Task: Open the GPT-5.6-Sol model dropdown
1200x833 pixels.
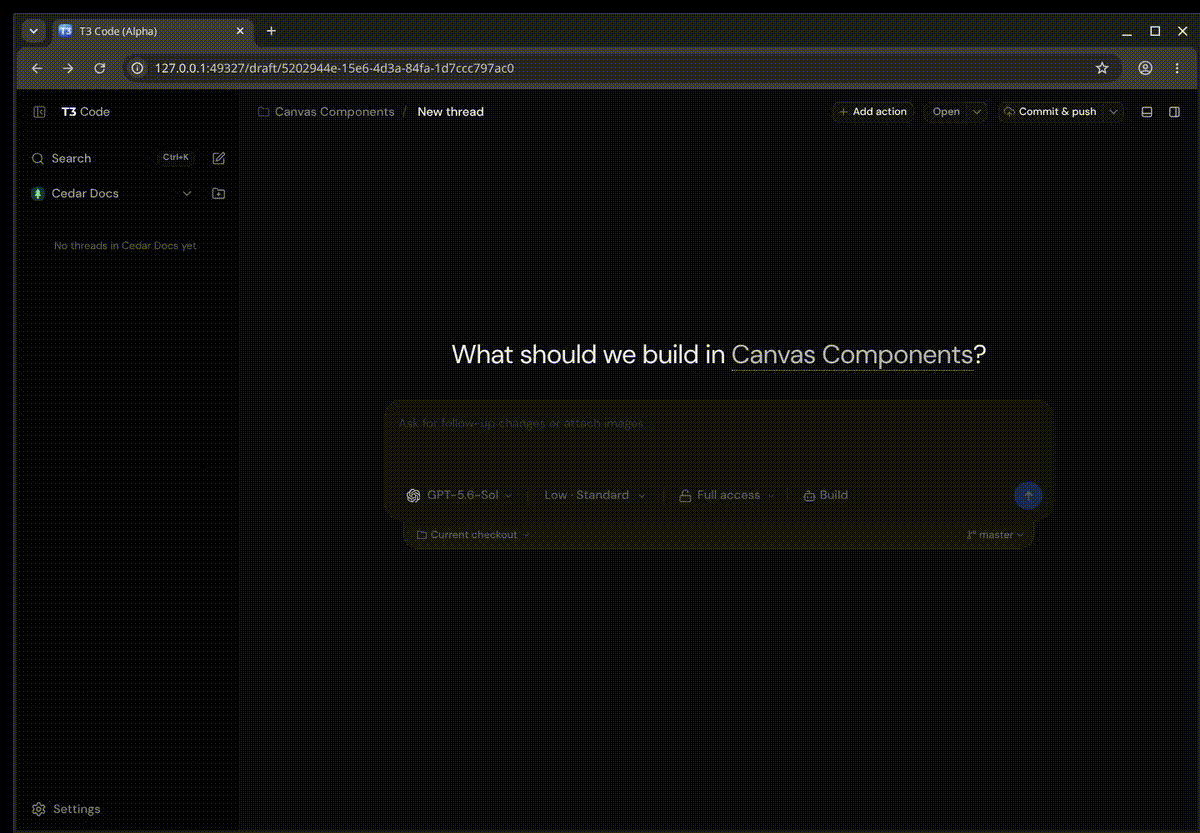Action: [460, 495]
